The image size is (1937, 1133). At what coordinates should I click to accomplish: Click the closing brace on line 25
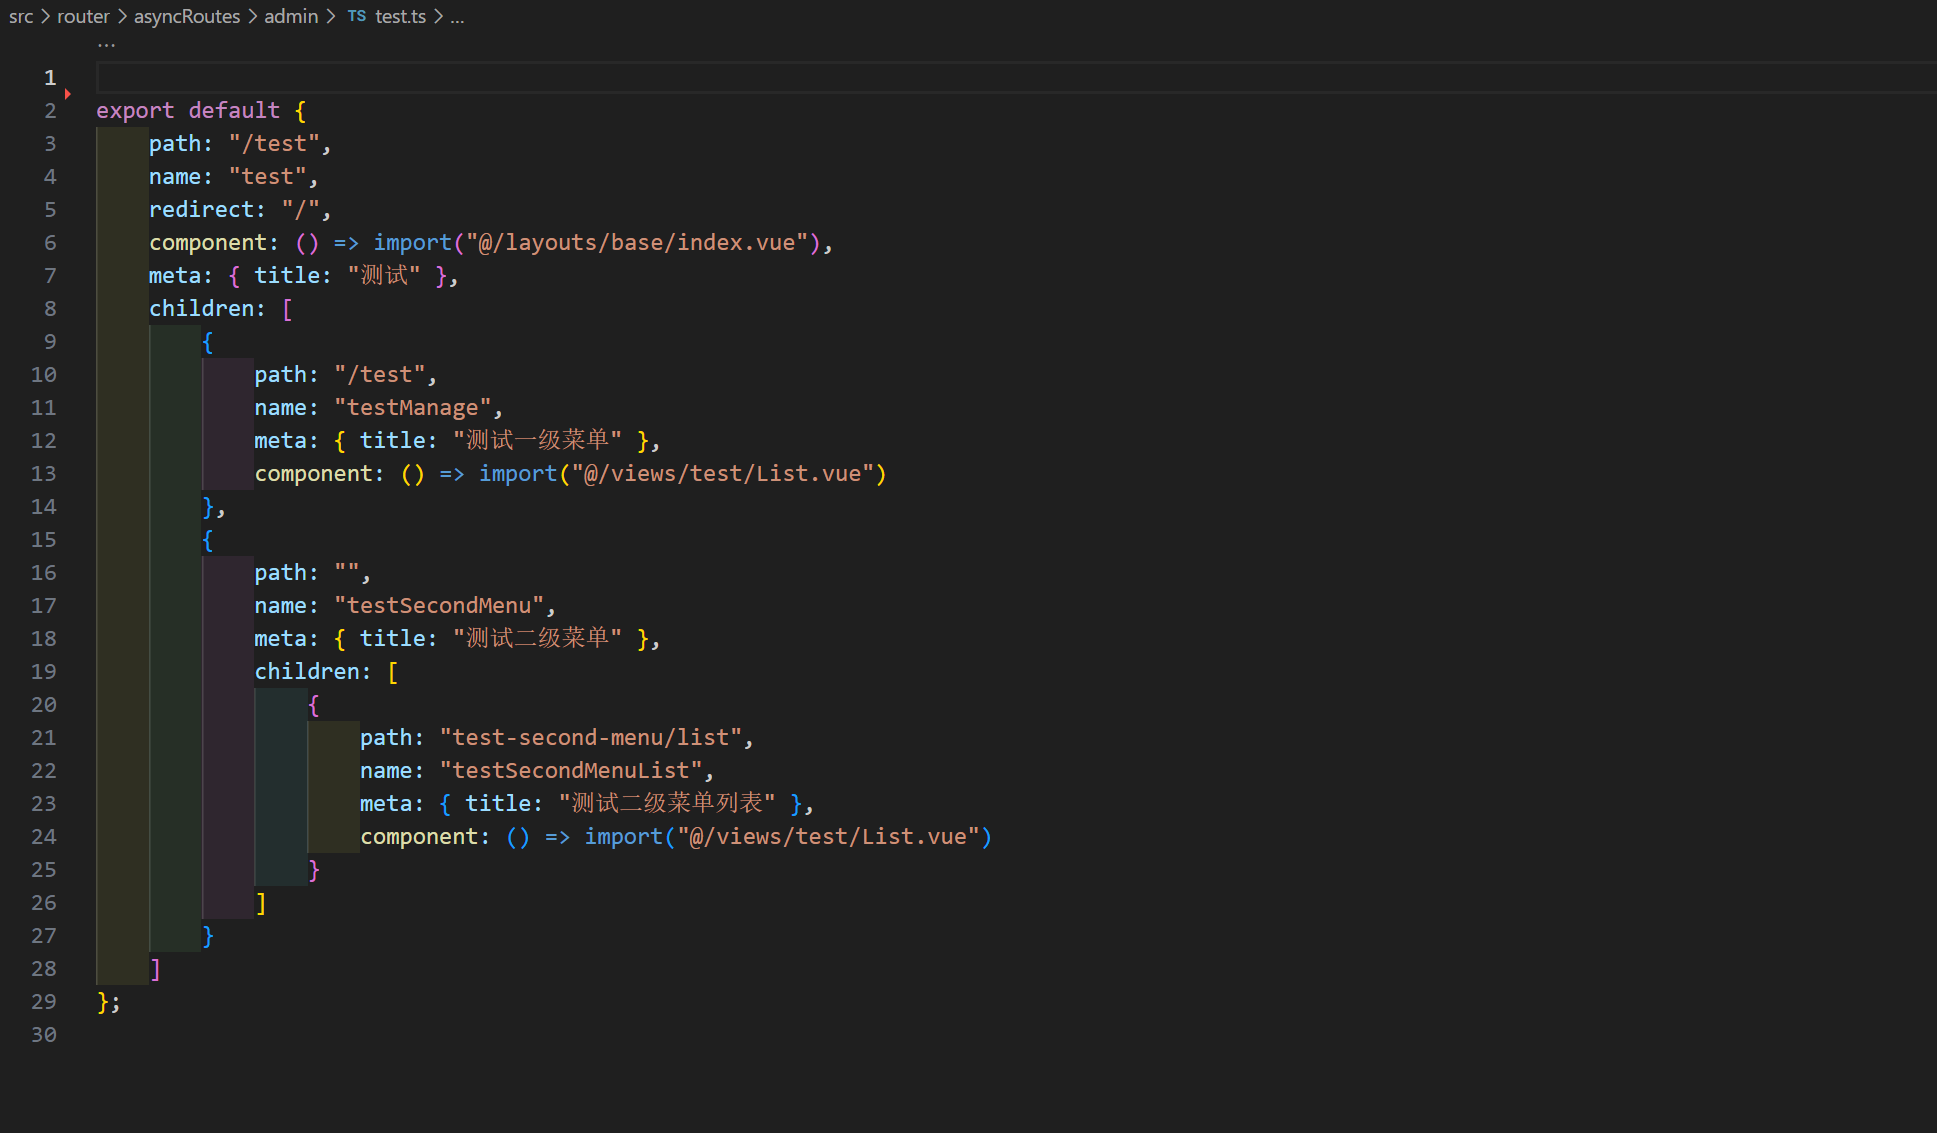click(313, 869)
